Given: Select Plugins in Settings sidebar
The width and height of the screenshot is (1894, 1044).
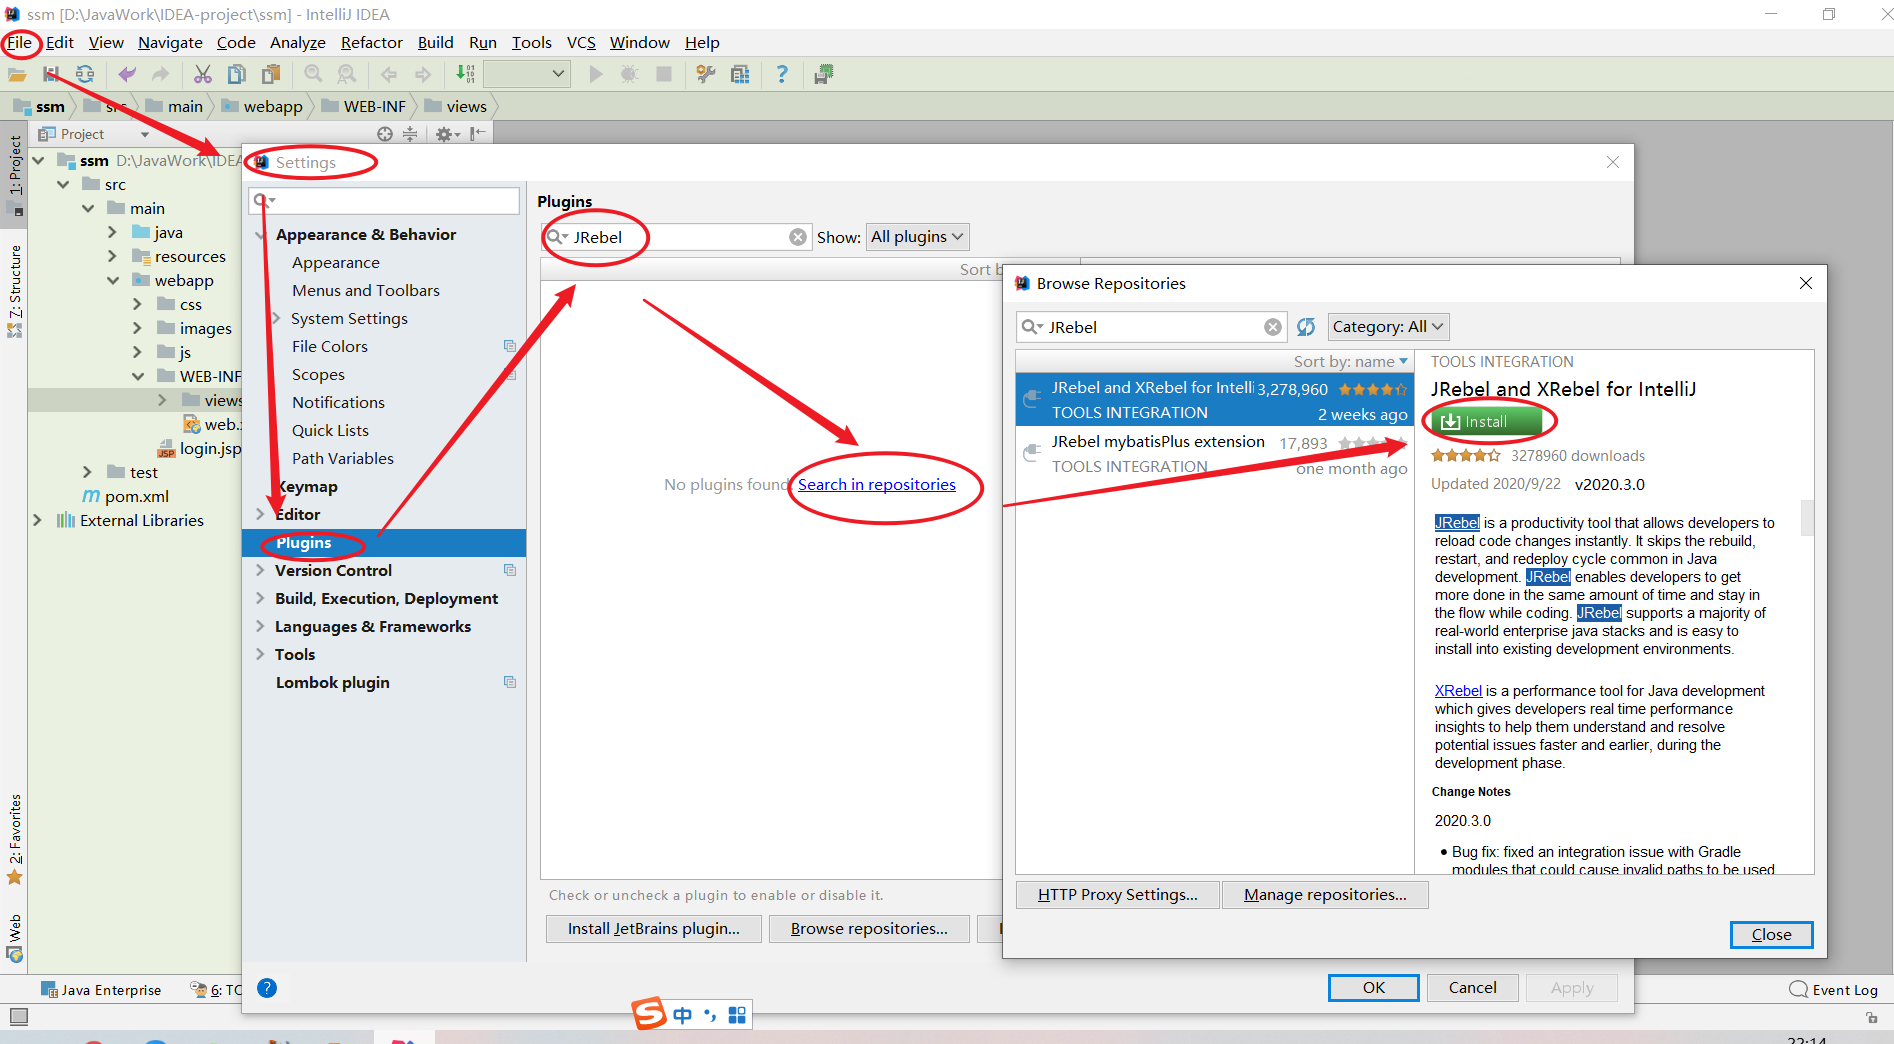Looking at the screenshot, I should click(384, 543).
